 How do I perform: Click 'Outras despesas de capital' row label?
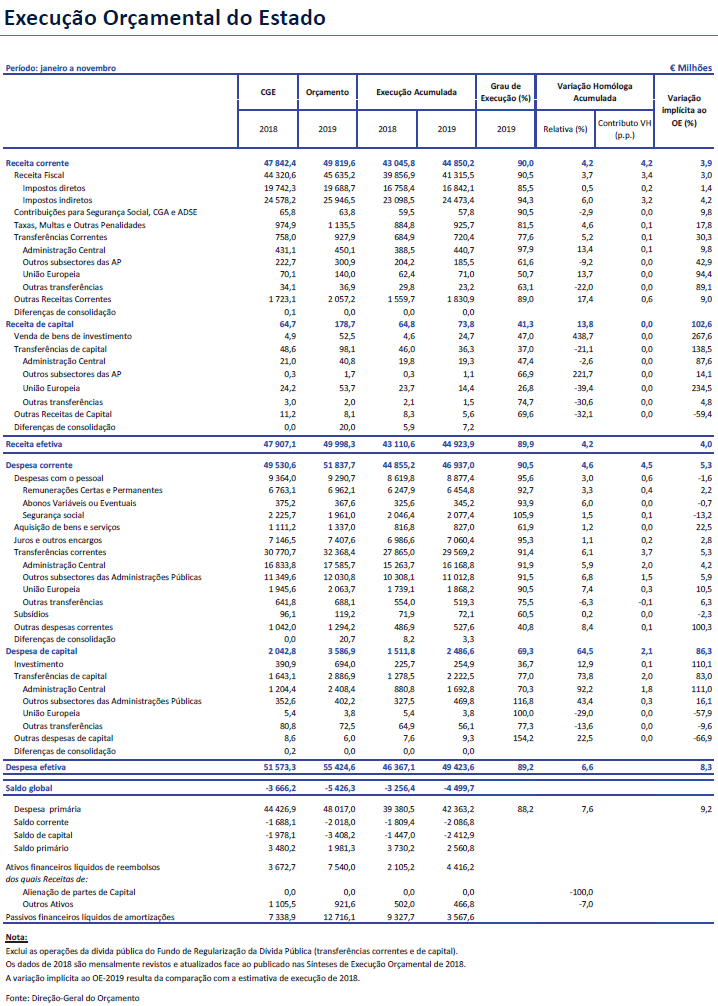coord(64,738)
